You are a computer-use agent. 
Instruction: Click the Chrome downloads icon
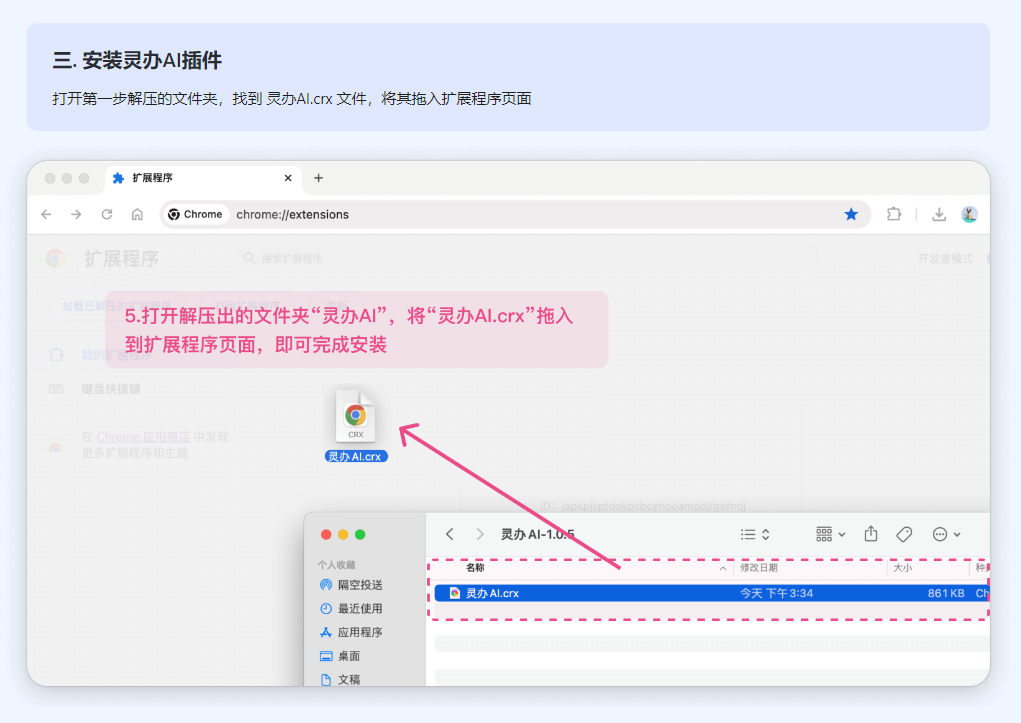click(x=939, y=214)
